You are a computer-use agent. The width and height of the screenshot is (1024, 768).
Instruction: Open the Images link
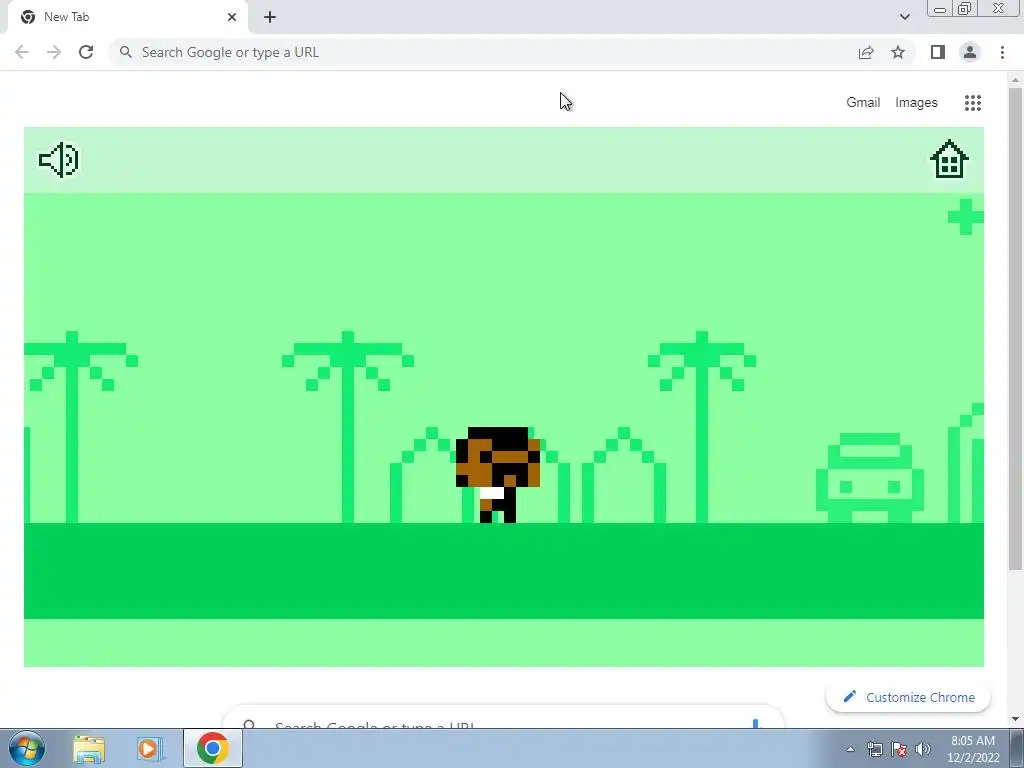pyautogui.click(x=916, y=103)
